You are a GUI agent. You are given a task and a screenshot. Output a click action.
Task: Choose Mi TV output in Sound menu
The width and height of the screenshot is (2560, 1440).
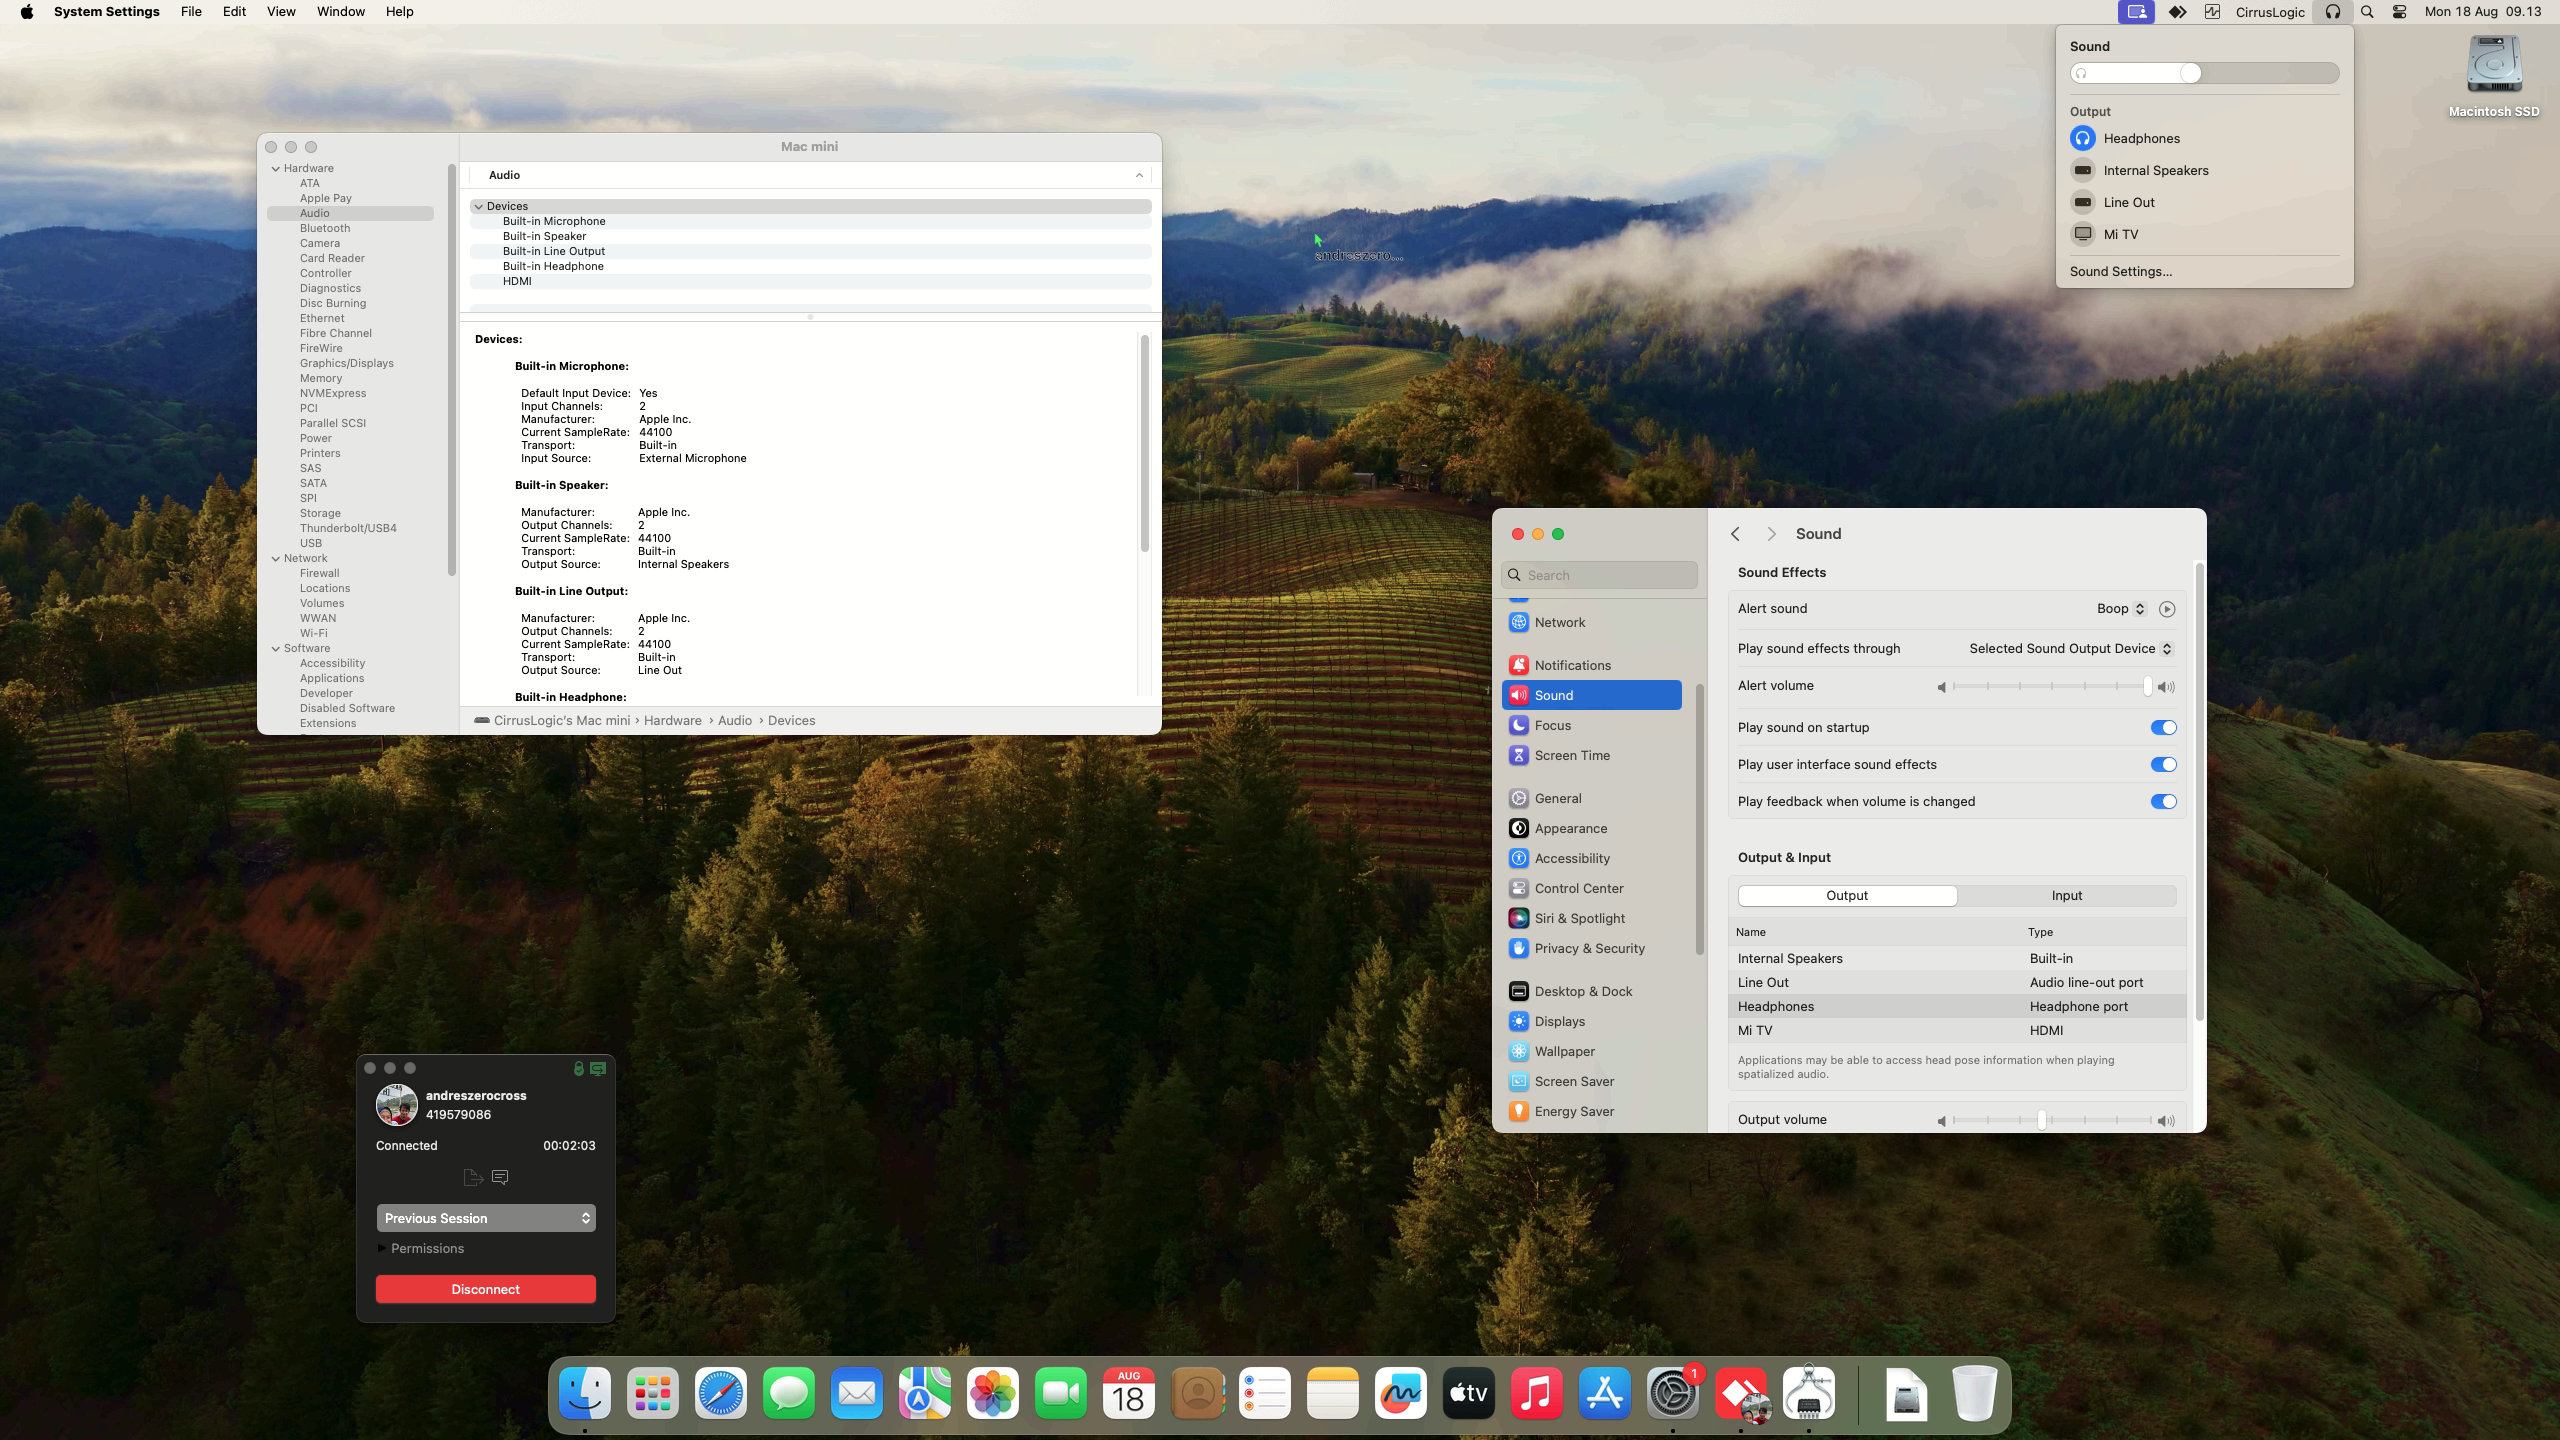(2120, 234)
